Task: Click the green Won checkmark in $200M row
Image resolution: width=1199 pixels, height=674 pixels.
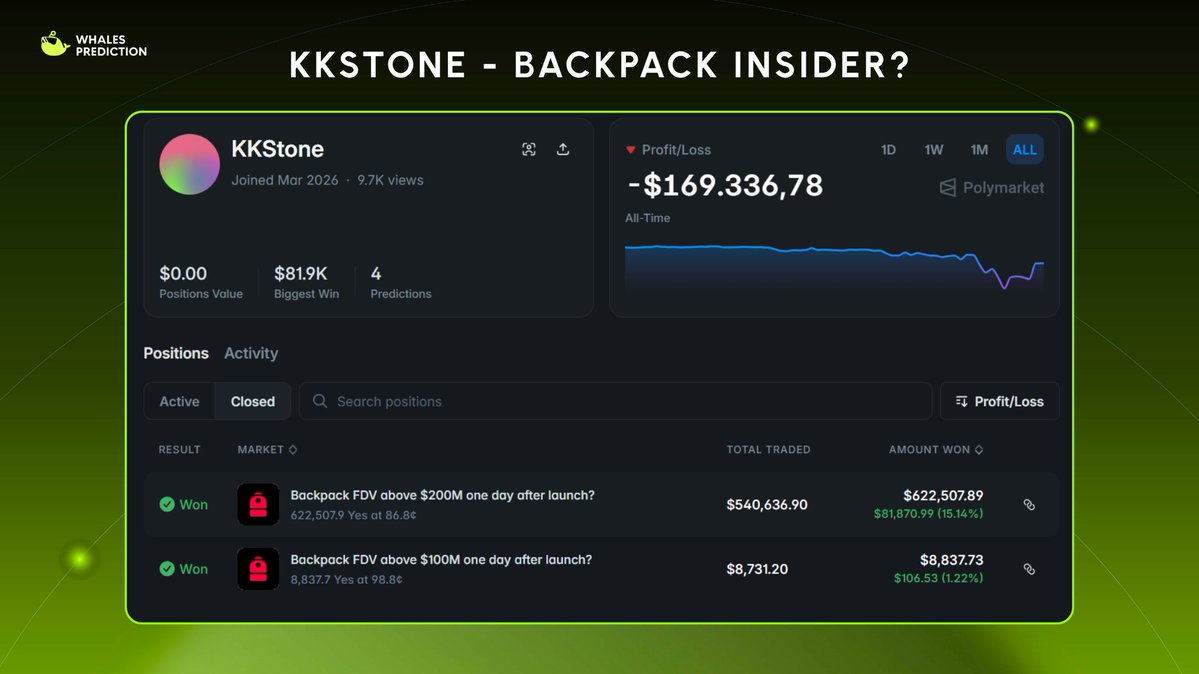Action: (x=167, y=504)
